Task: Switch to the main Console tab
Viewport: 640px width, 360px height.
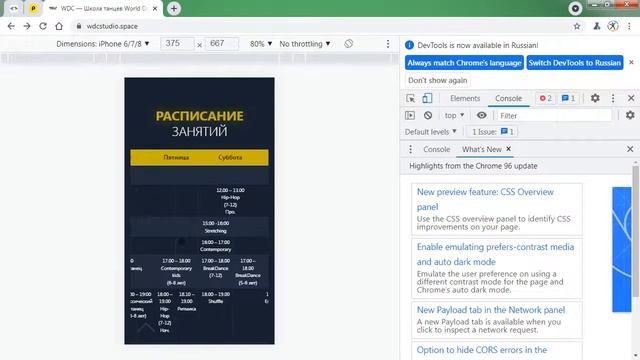Action: tap(509, 98)
